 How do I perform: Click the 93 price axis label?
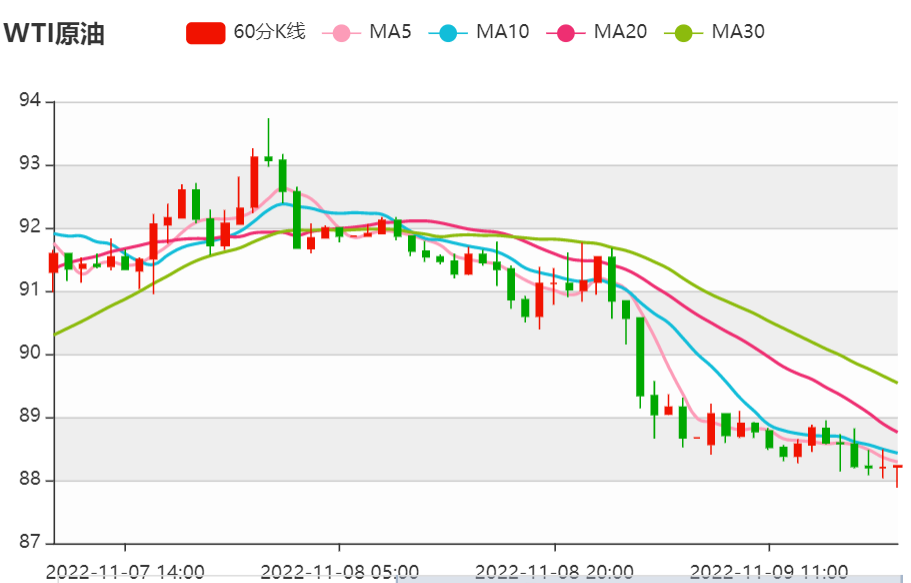30,164
